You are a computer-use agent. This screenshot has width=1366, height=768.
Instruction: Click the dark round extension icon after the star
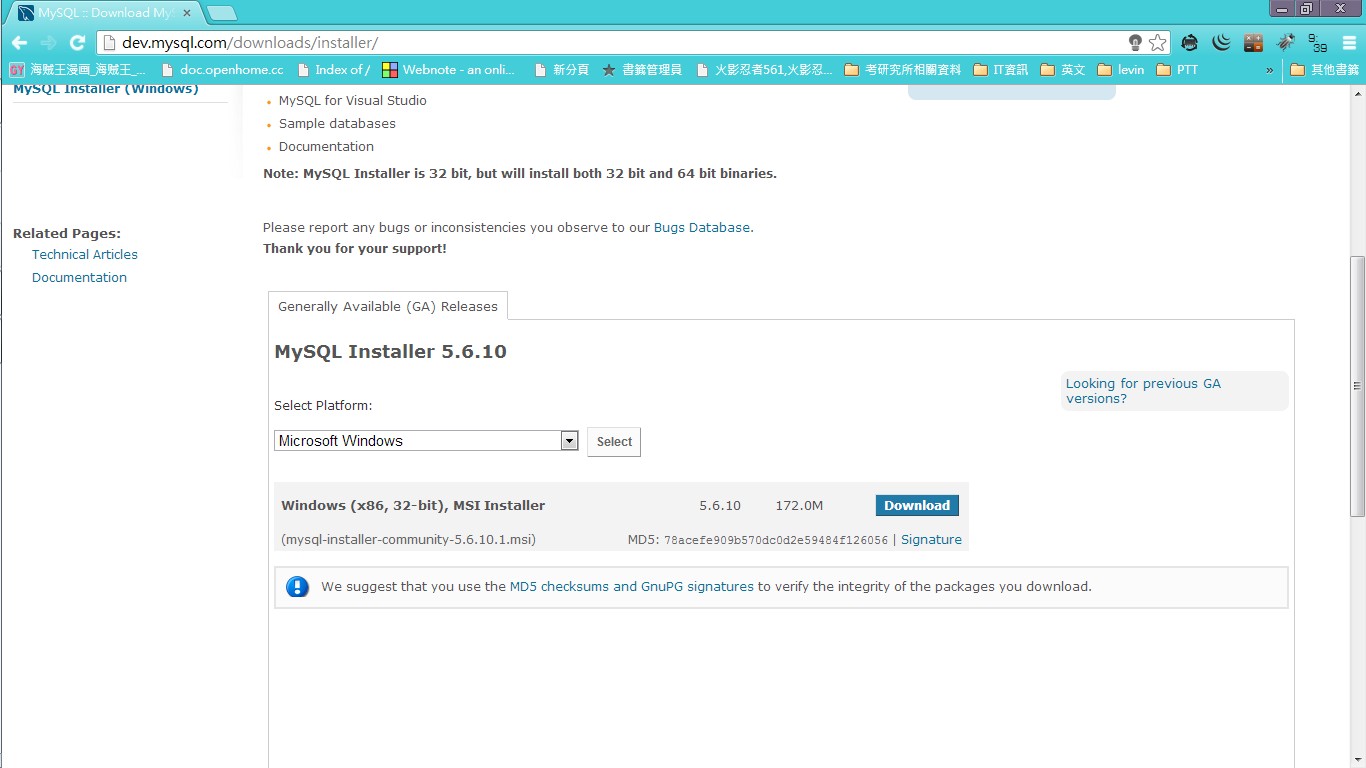pos(1189,43)
